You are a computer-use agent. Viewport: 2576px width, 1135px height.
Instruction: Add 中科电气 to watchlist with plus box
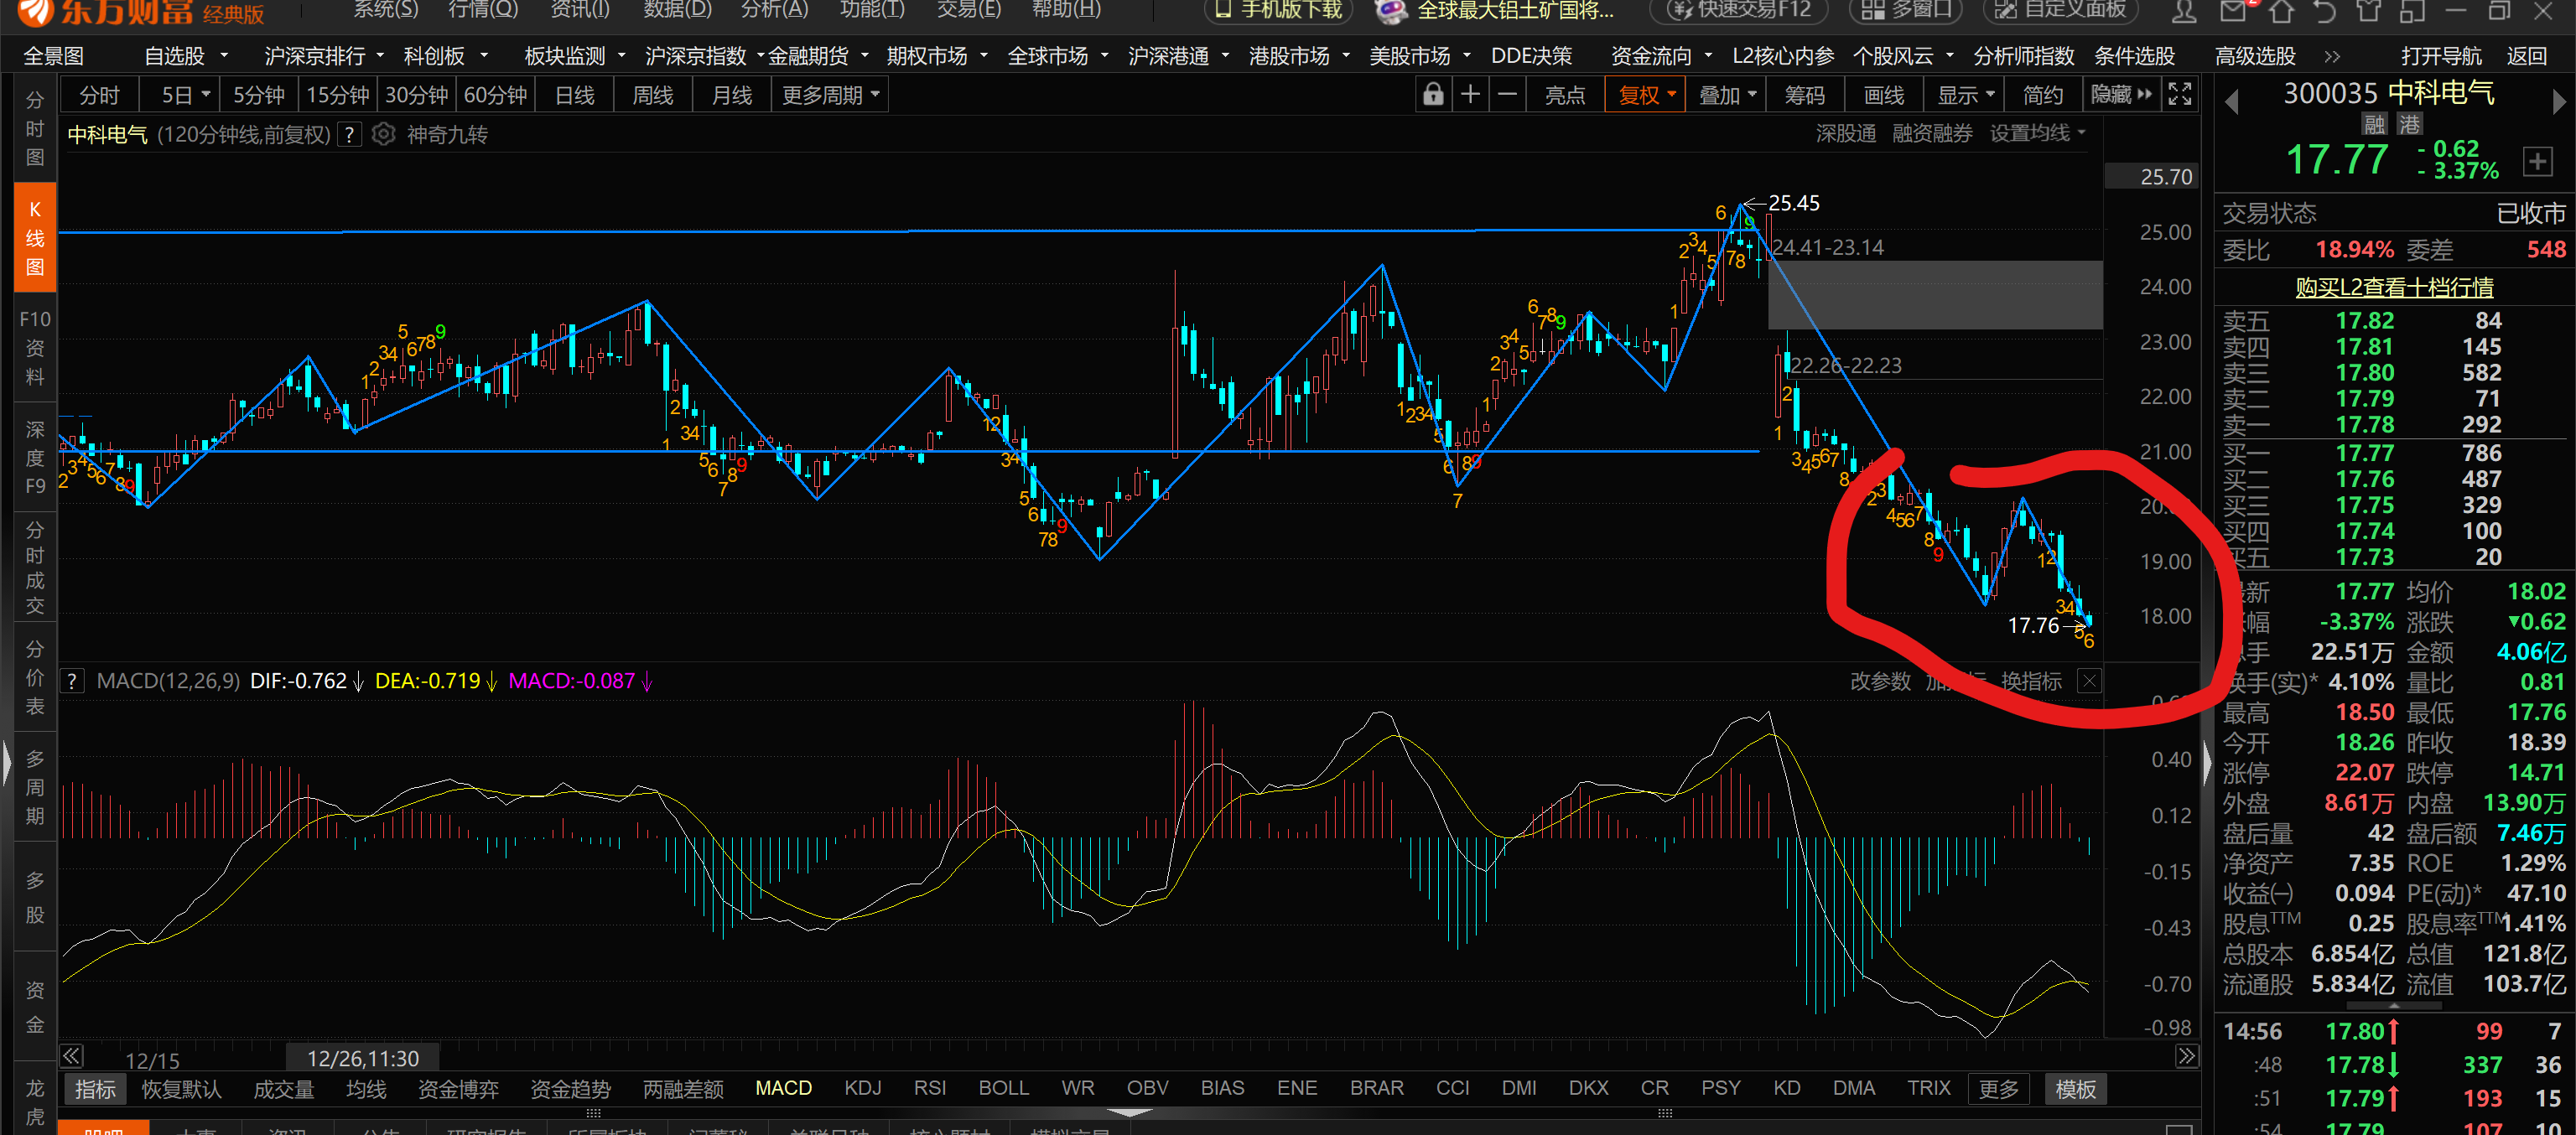point(2537,162)
